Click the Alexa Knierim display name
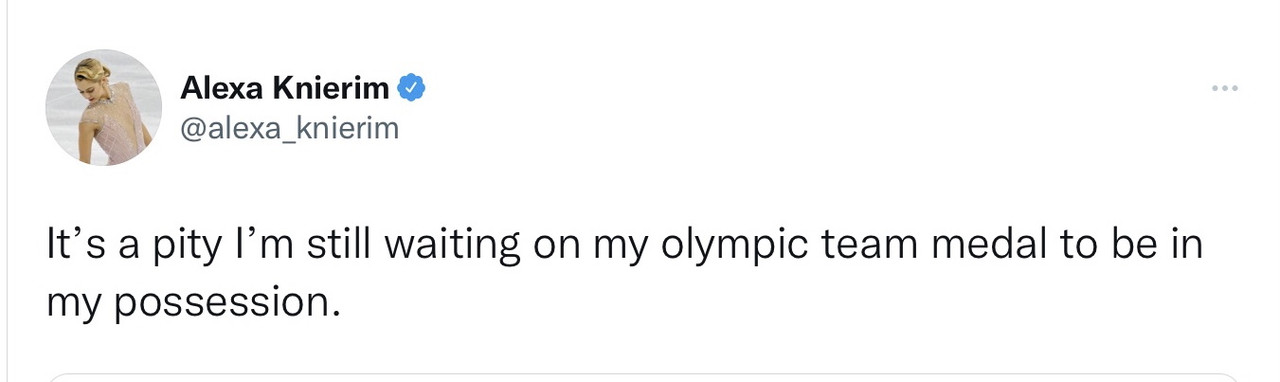The width and height of the screenshot is (1280, 382). coord(287,88)
